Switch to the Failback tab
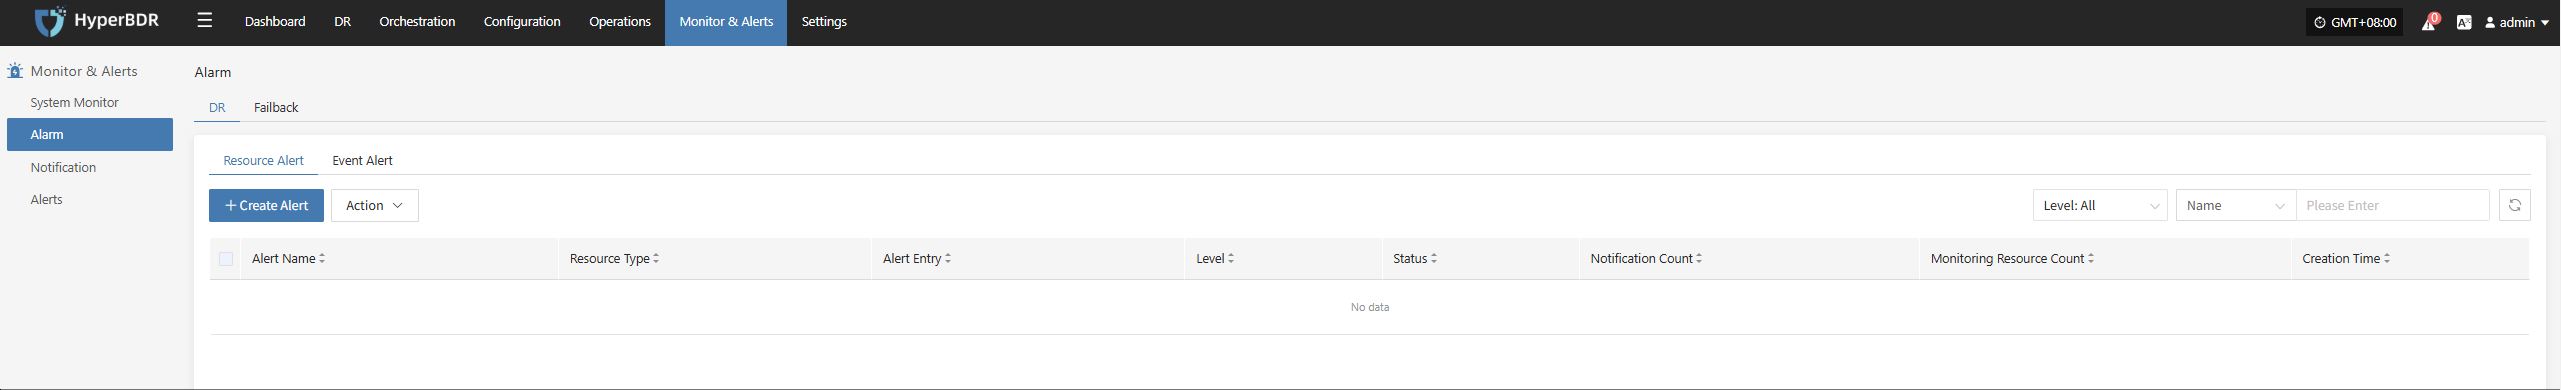The width and height of the screenshot is (2561, 390). (276, 107)
